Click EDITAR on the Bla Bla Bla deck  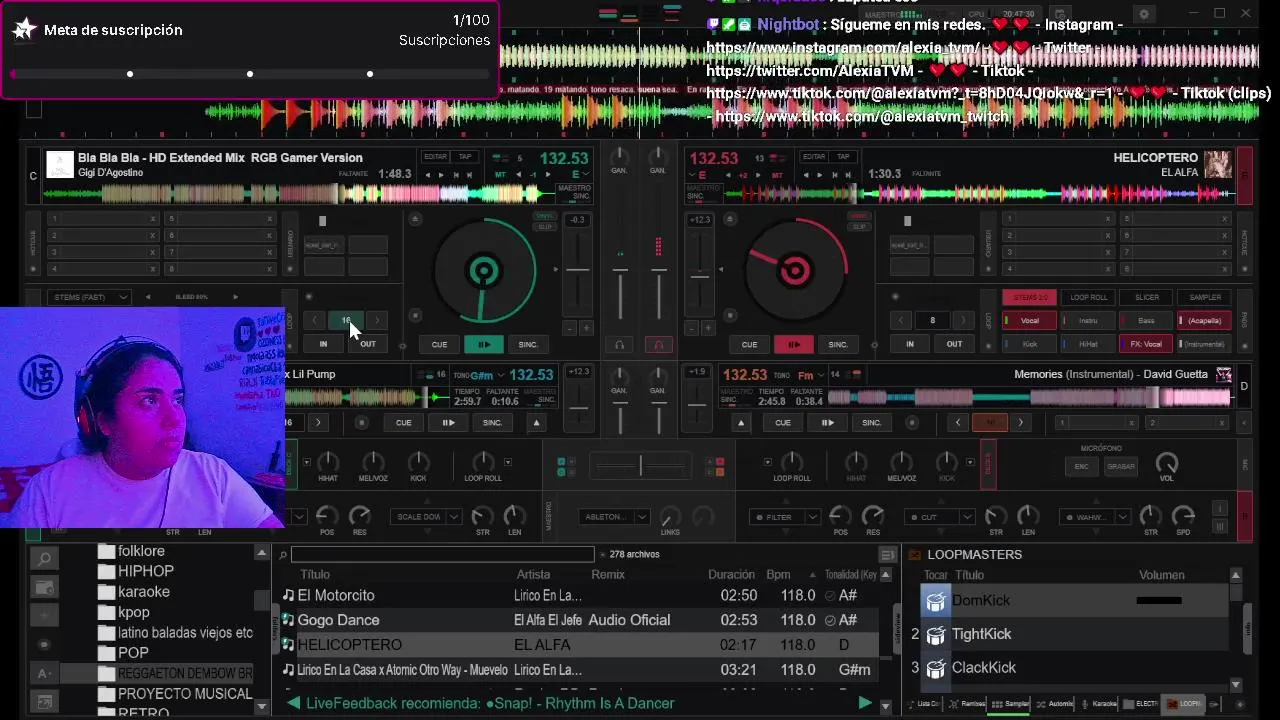[x=435, y=157]
